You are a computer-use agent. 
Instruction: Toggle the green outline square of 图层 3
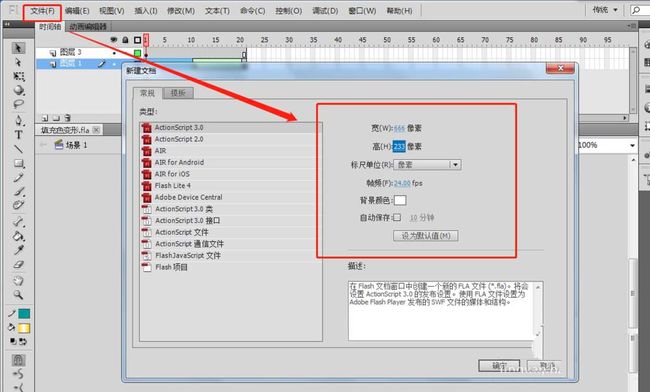[x=137, y=53]
